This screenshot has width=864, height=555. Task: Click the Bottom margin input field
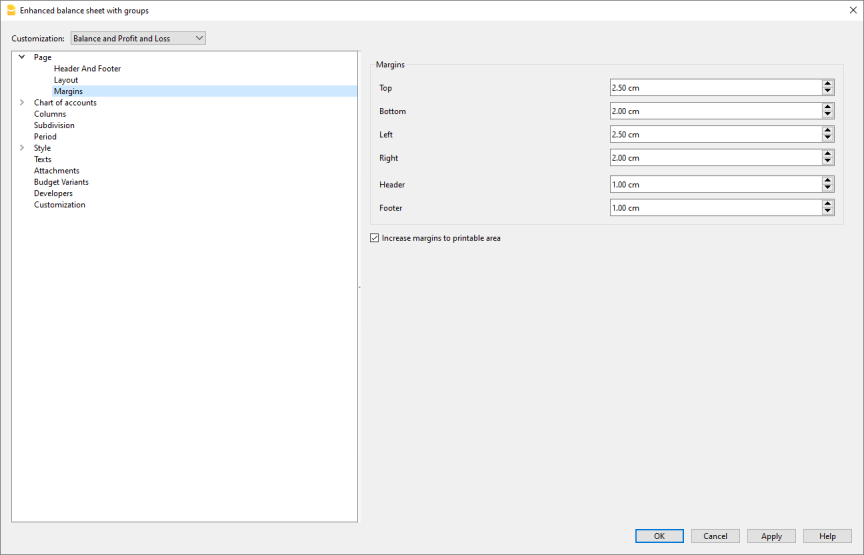716,111
